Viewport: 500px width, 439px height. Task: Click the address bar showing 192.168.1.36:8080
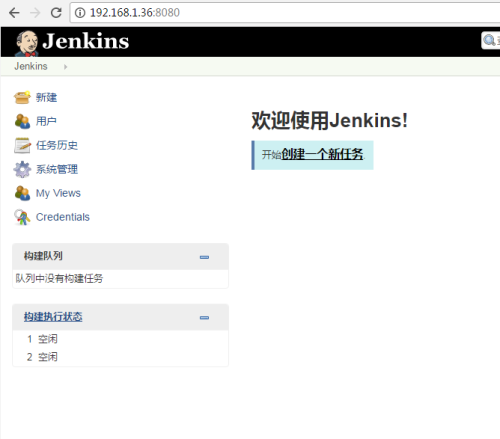coord(285,13)
